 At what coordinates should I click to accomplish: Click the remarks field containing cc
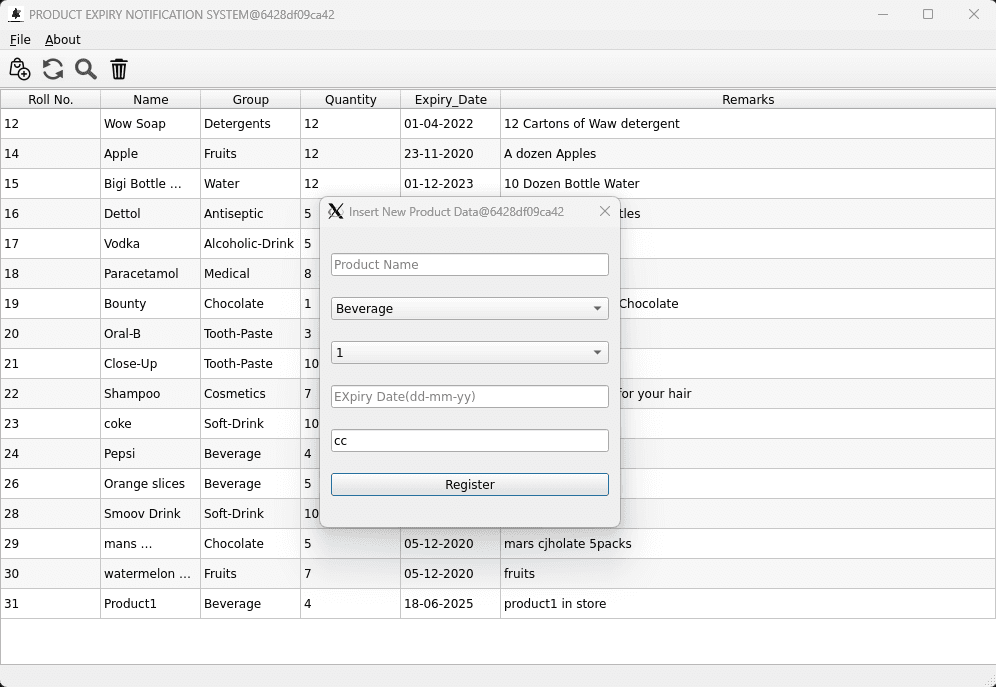pyautogui.click(x=469, y=441)
